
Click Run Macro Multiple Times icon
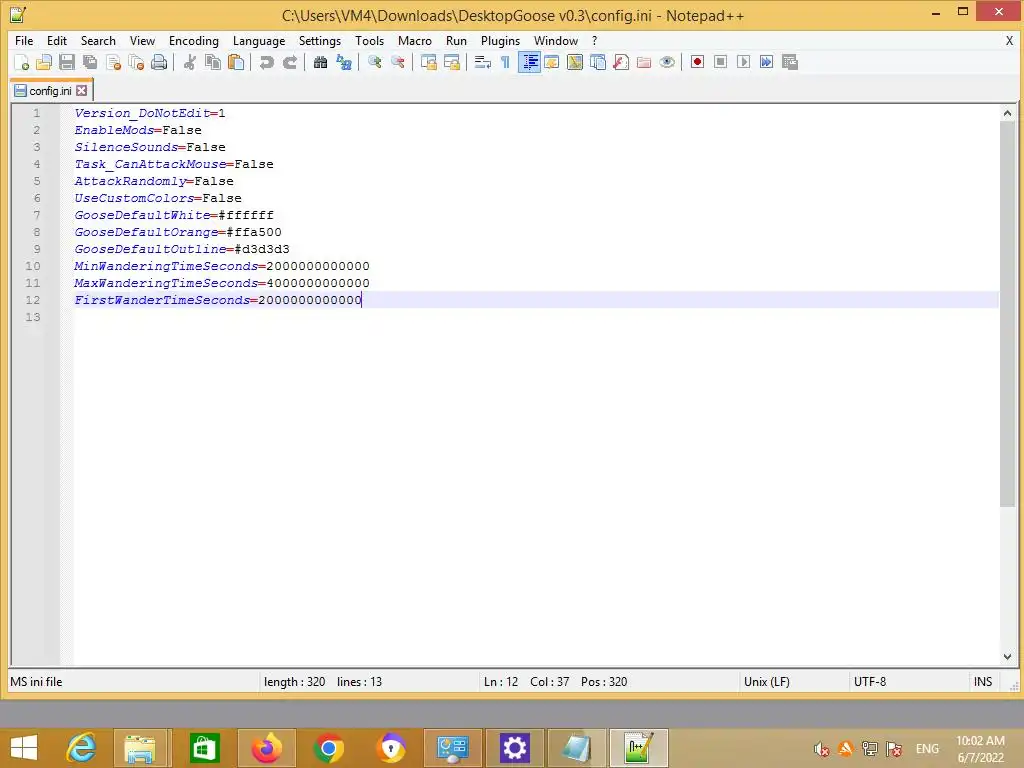(x=767, y=62)
